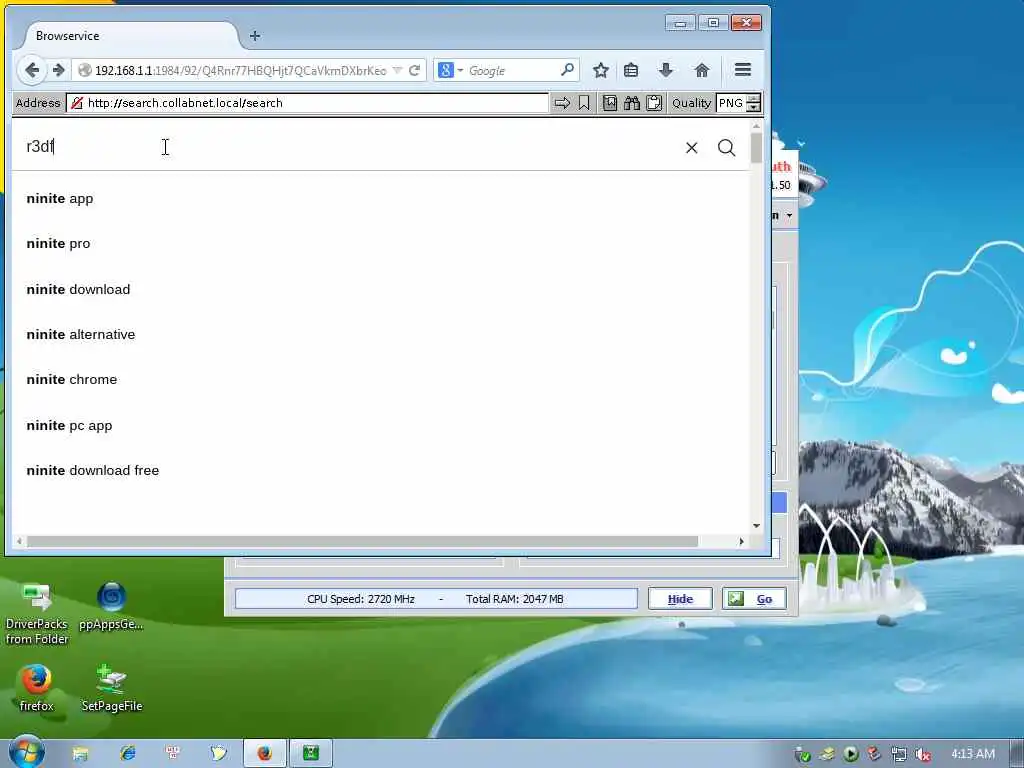Open a new tab with plus button
This screenshot has height=768, width=1024.
(255, 36)
